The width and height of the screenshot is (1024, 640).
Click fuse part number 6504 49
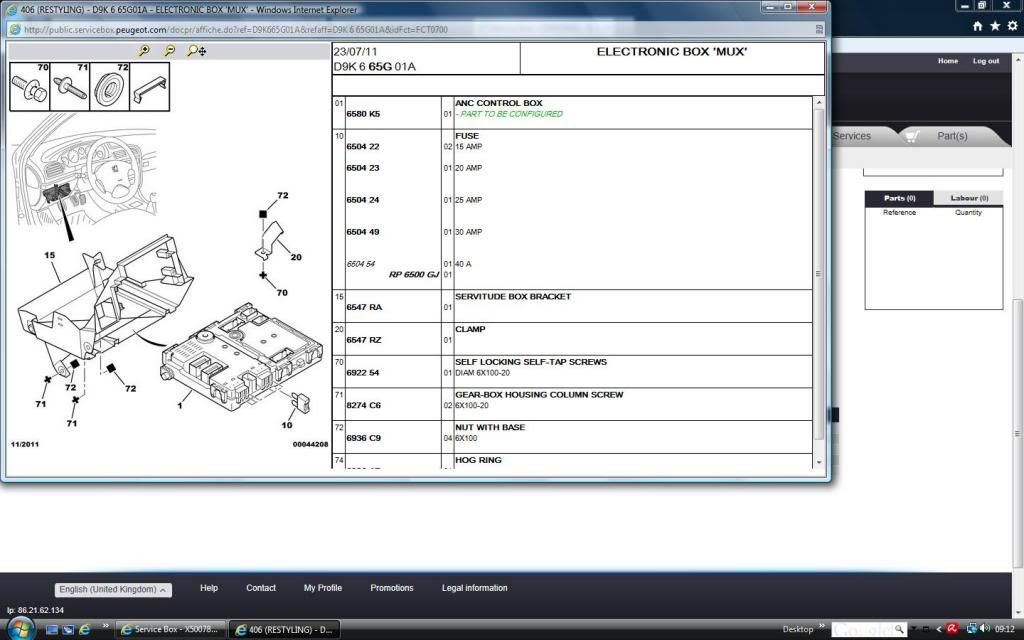pyautogui.click(x=362, y=232)
